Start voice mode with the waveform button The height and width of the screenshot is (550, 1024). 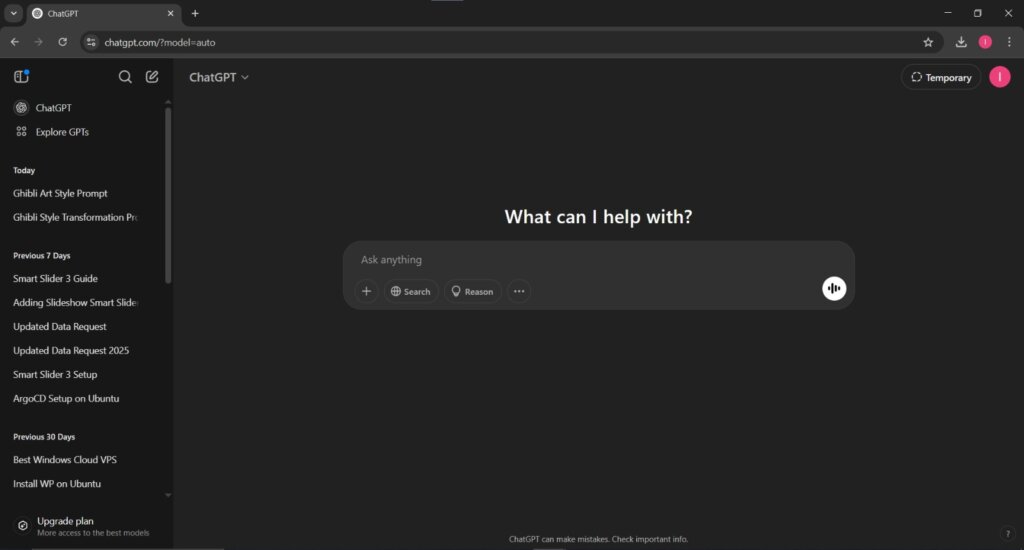pos(834,288)
